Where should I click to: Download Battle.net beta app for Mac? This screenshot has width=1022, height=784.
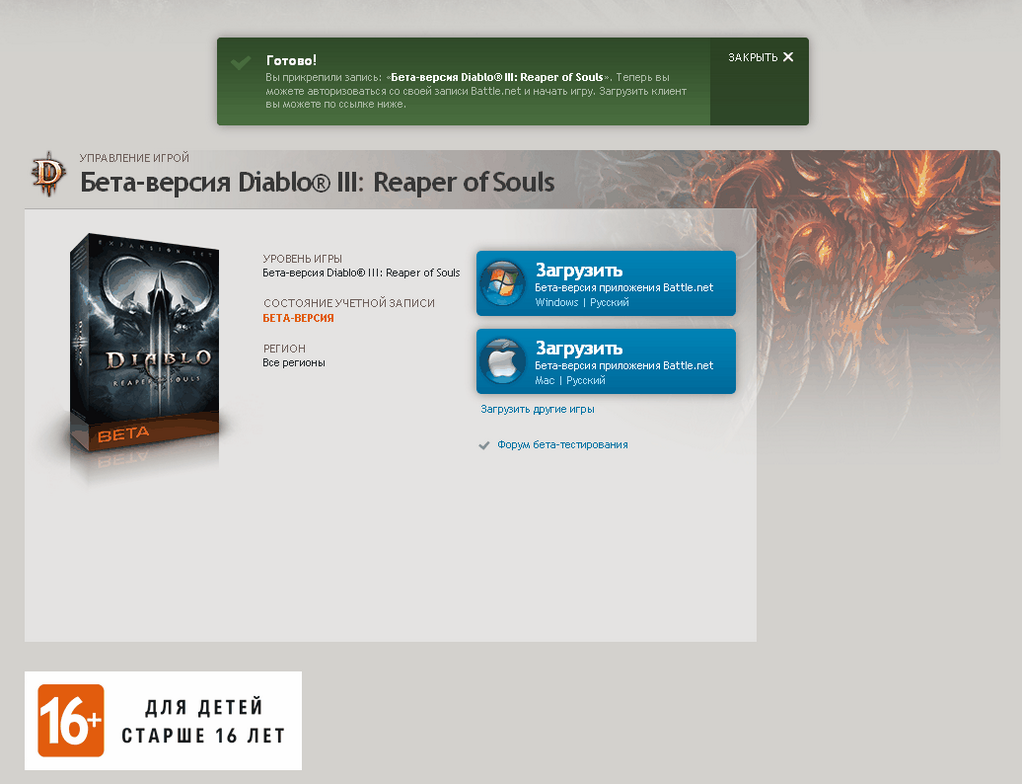(606, 362)
